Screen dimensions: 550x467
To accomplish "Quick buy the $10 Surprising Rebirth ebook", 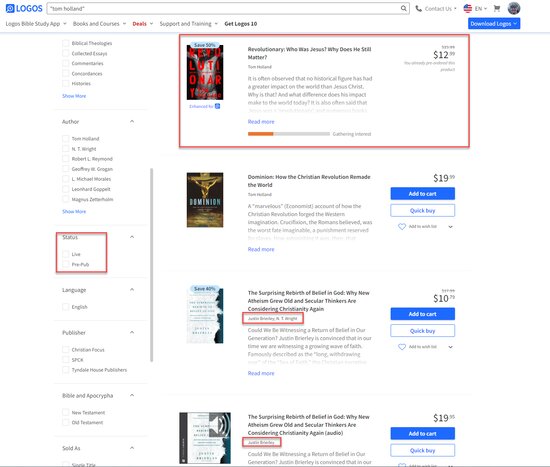I will 422,331.
